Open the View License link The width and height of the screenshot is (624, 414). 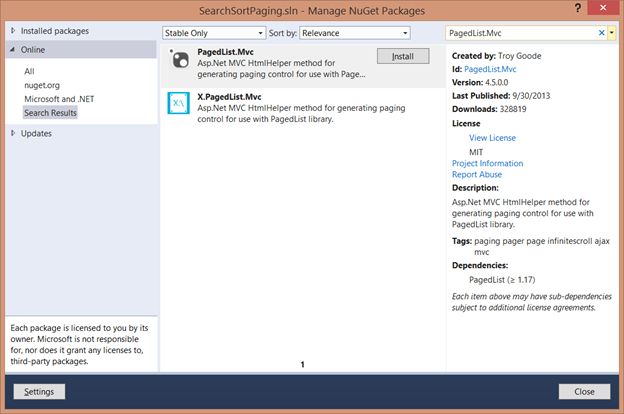[x=492, y=138]
